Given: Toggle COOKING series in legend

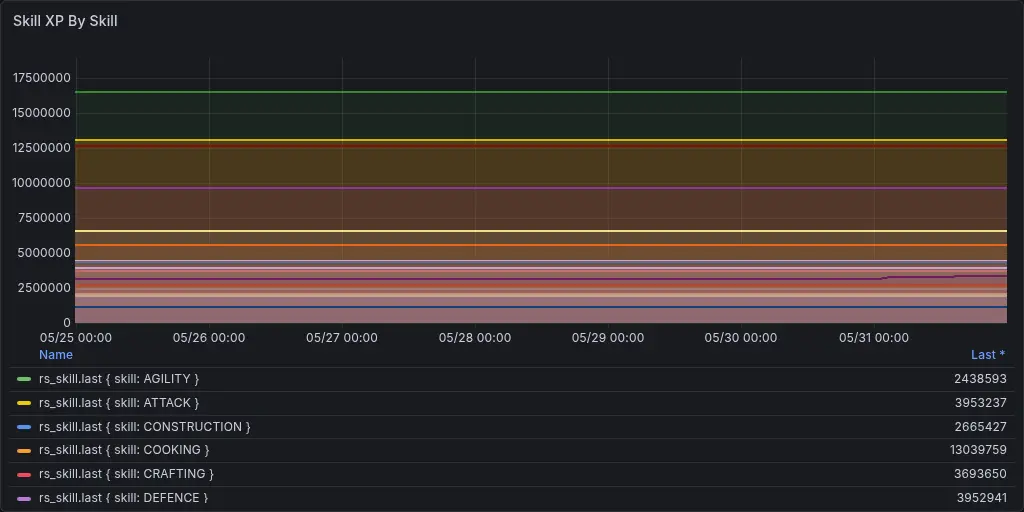Looking at the screenshot, I should click(x=124, y=450).
